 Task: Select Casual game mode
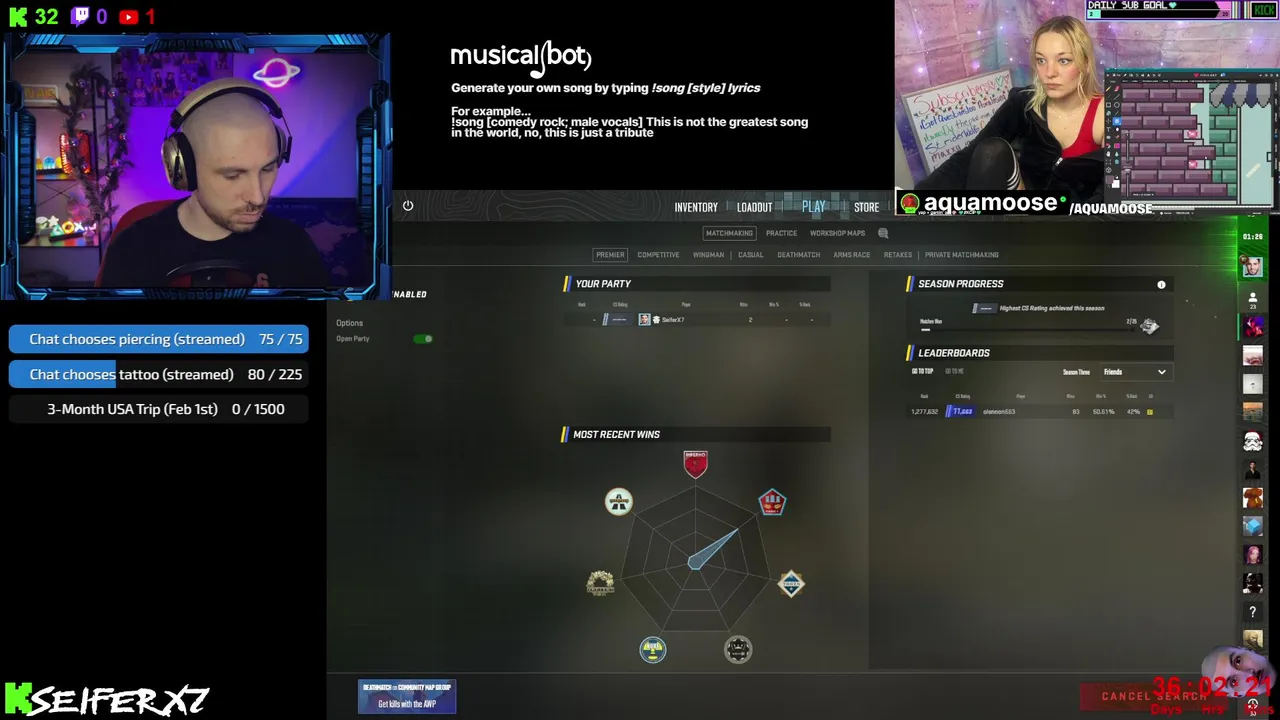[x=750, y=255]
